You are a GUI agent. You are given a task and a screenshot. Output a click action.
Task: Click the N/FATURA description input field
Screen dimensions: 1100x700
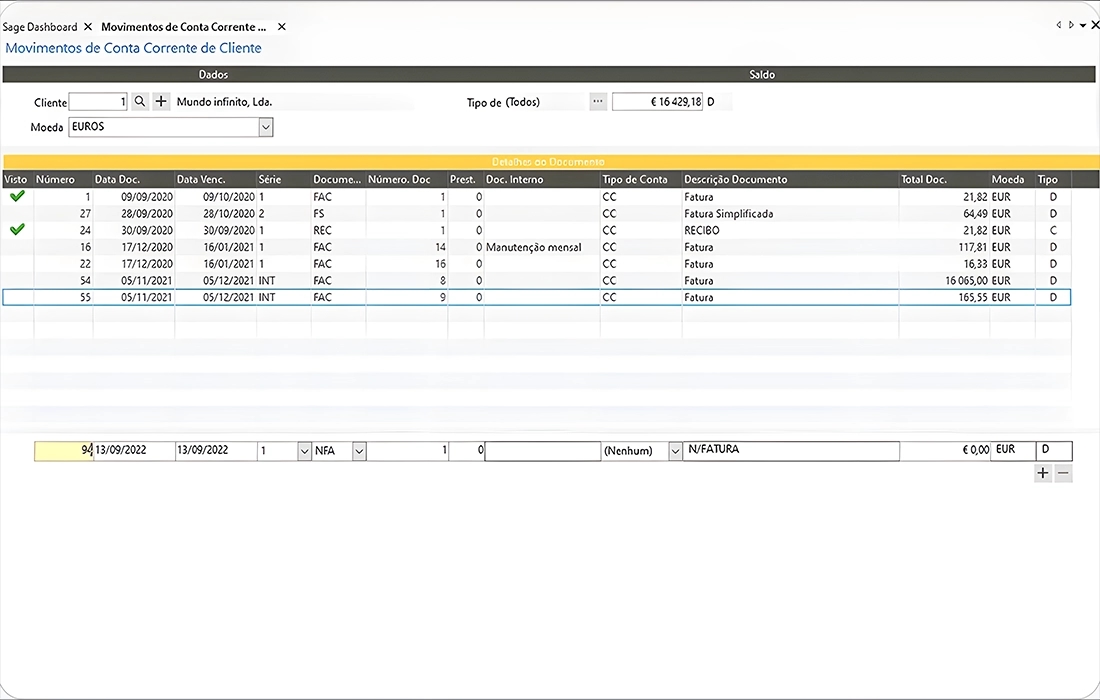pyautogui.click(x=791, y=450)
